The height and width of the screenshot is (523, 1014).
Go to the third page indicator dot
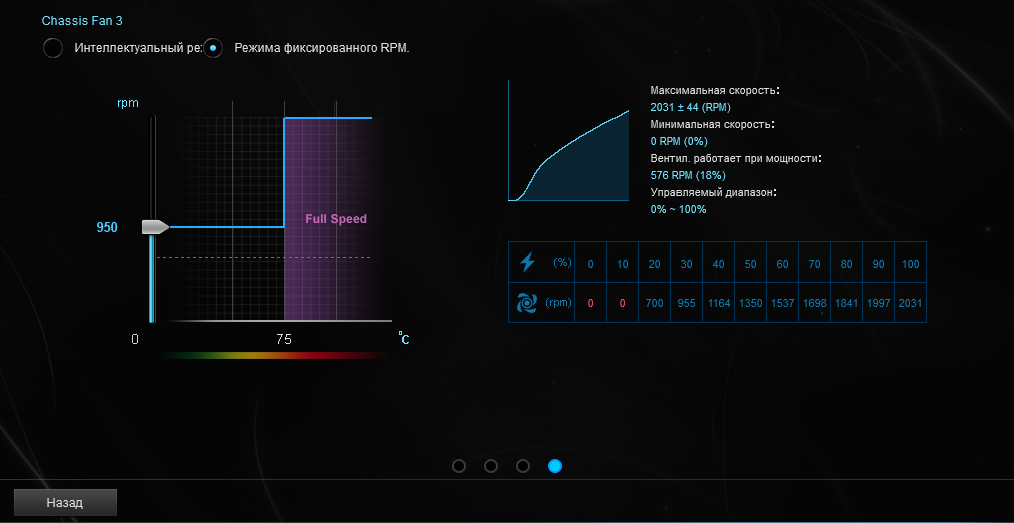coord(523,466)
